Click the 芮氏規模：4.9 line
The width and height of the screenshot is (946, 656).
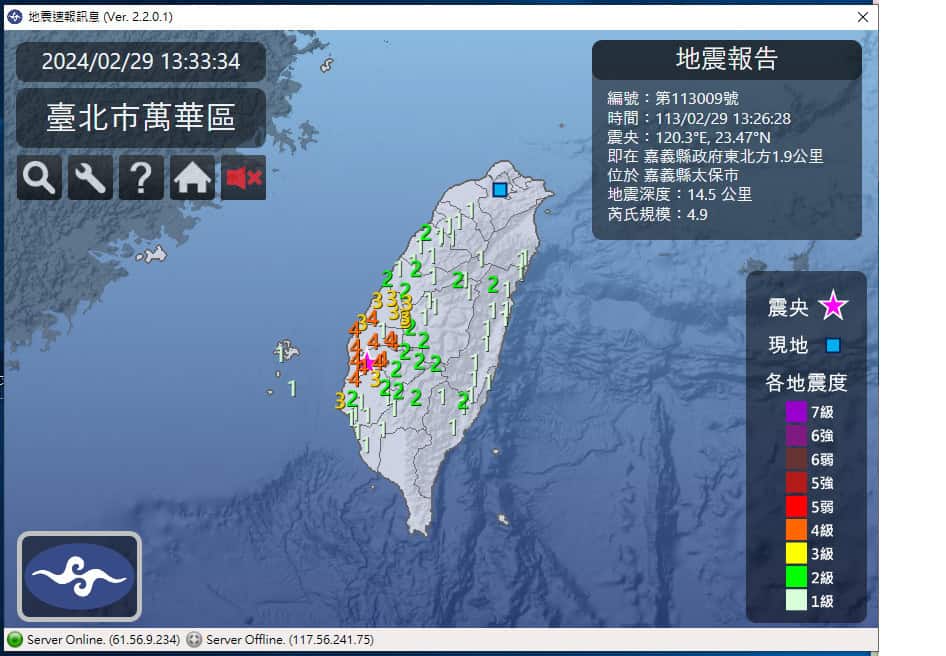657,214
